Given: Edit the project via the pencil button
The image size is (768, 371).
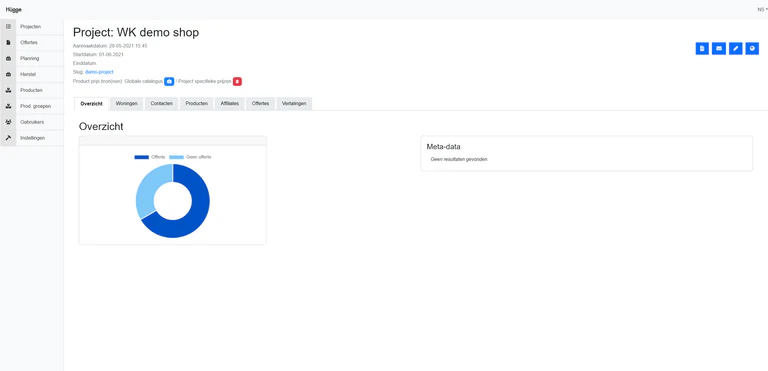Looking at the screenshot, I should click(735, 48).
